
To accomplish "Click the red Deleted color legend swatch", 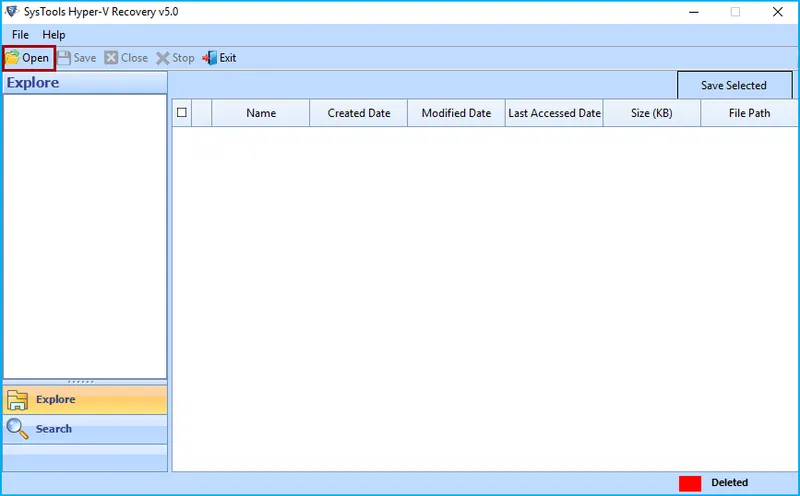I will coord(690,483).
